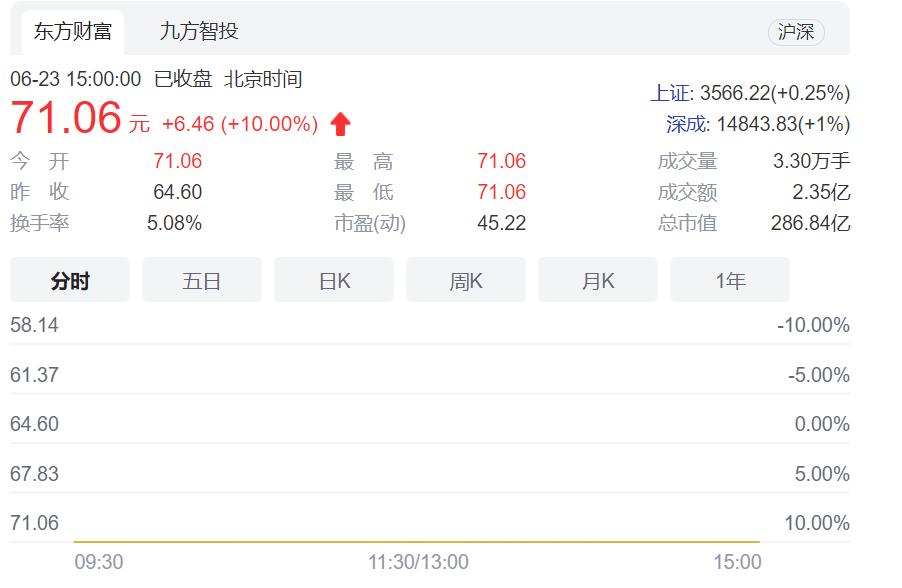The height and width of the screenshot is (588, 902).
Task: Click the 成交量 value 3.30万手
Action: 811,161
